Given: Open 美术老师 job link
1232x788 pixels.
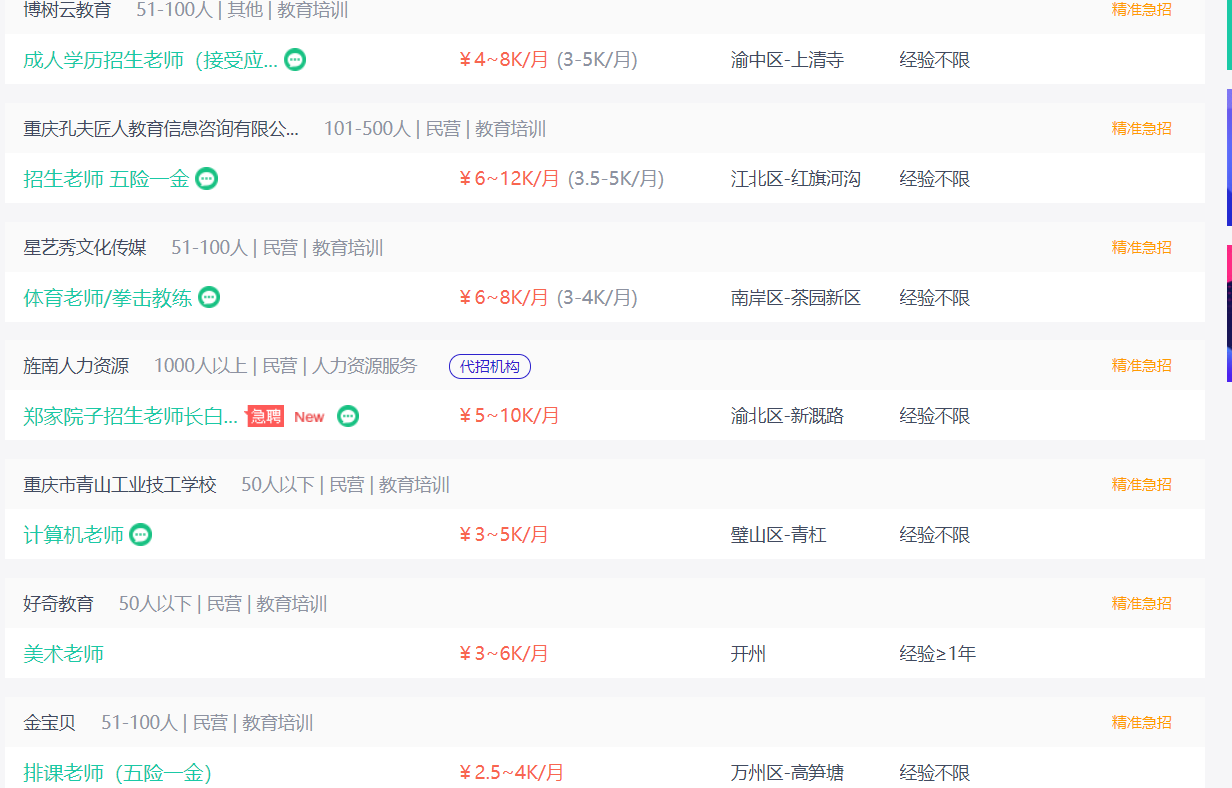Looking at the screenshot, I should click(x=64, y=654).
